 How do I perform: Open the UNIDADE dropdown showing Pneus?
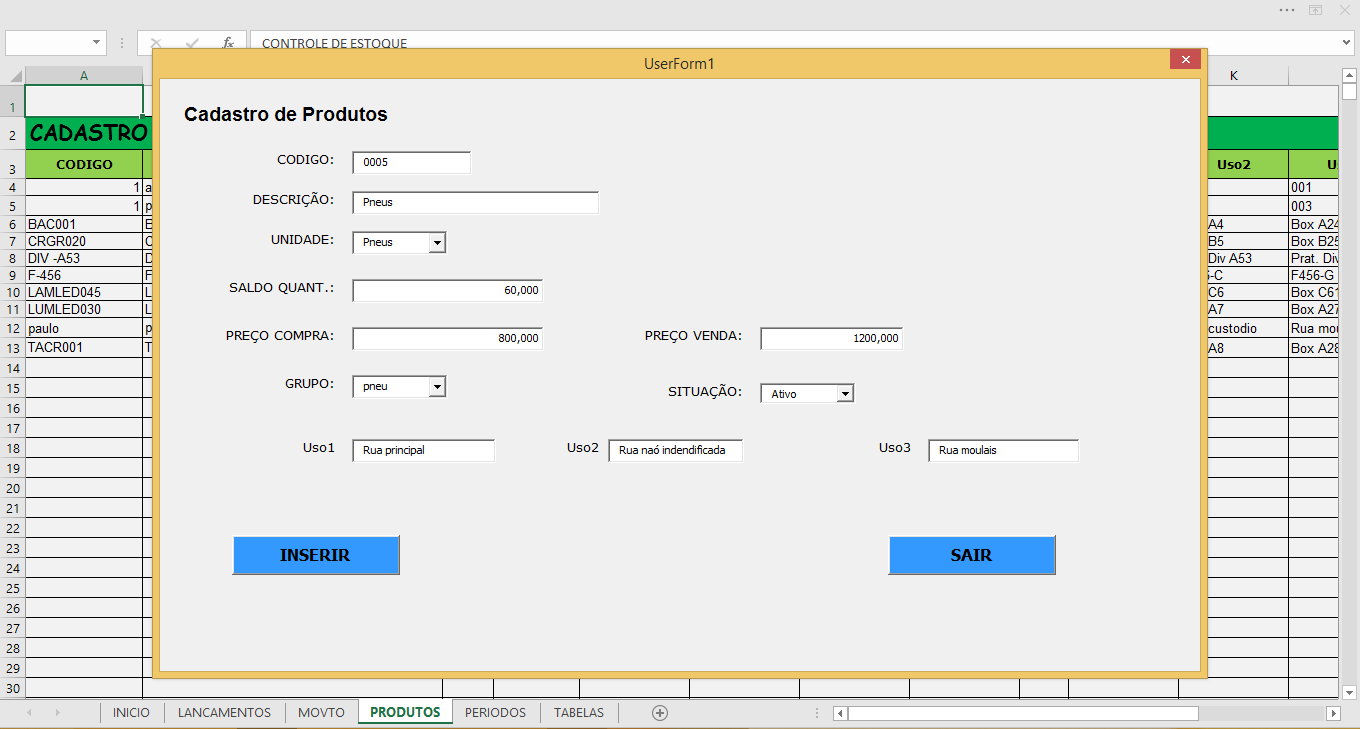click(438, 241)
